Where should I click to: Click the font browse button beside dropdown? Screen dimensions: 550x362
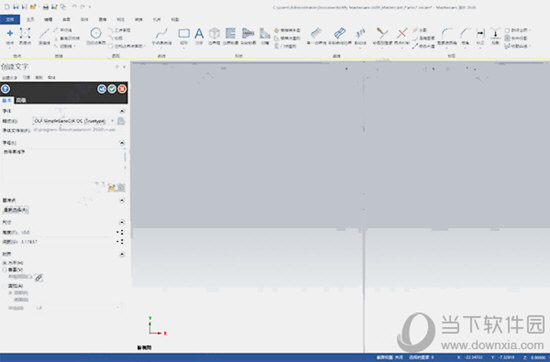tap(121, 121)
